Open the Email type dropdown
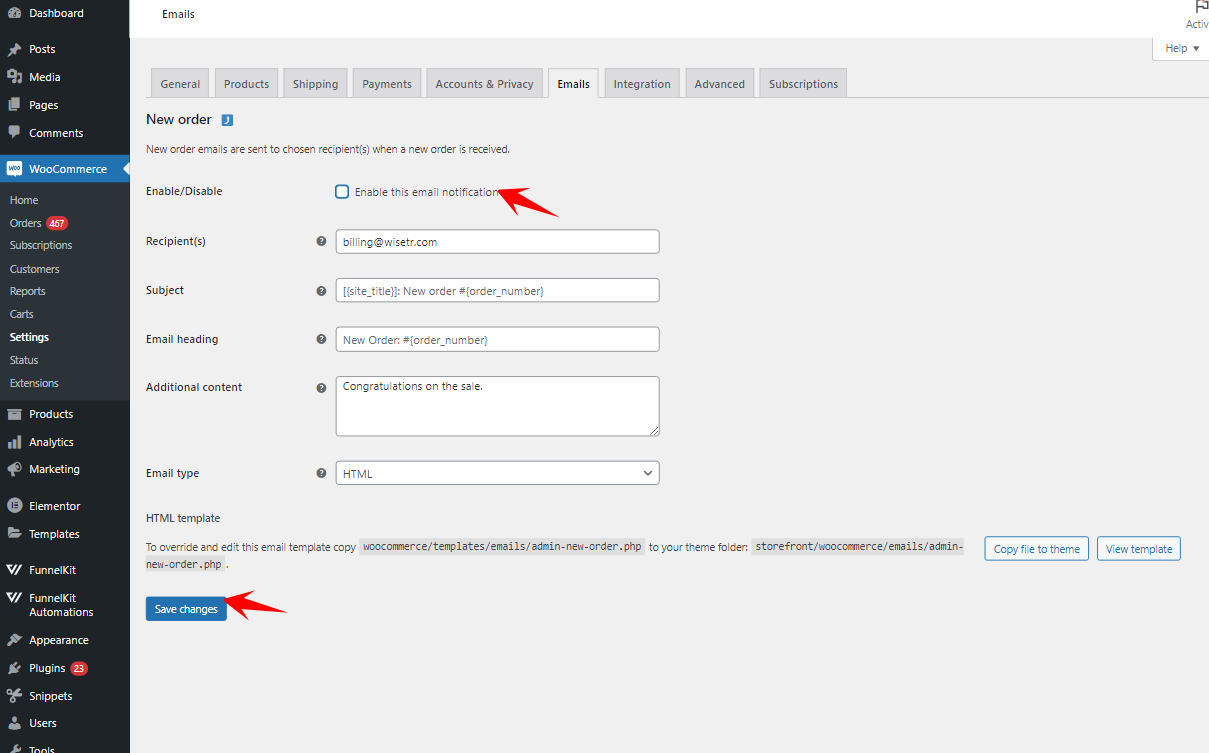Screen dimensions: 1209x753 [x=497, y=472]
